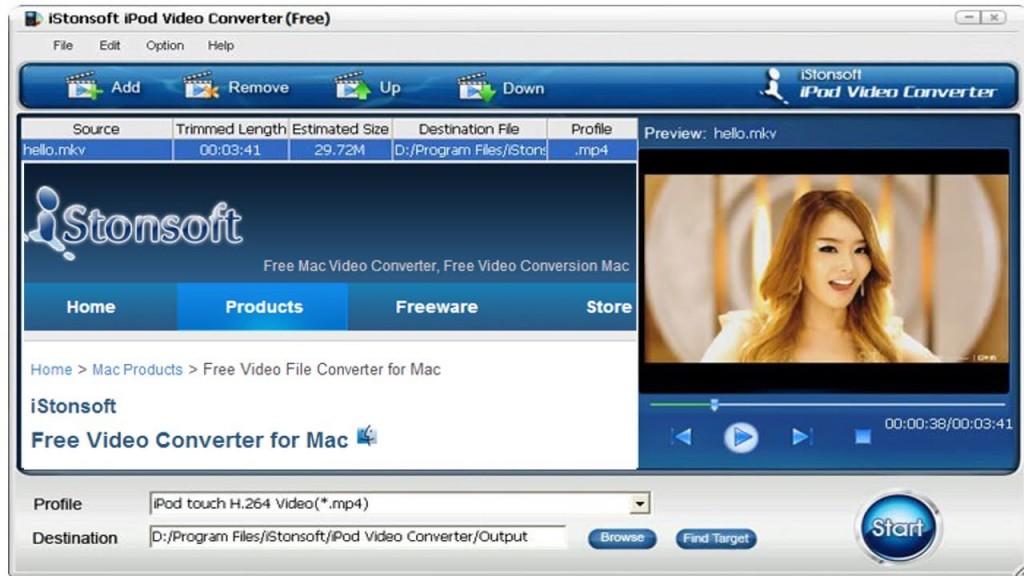1024x576 pixels.
Task: Click the Find Target button
Action: pos(715,538)
